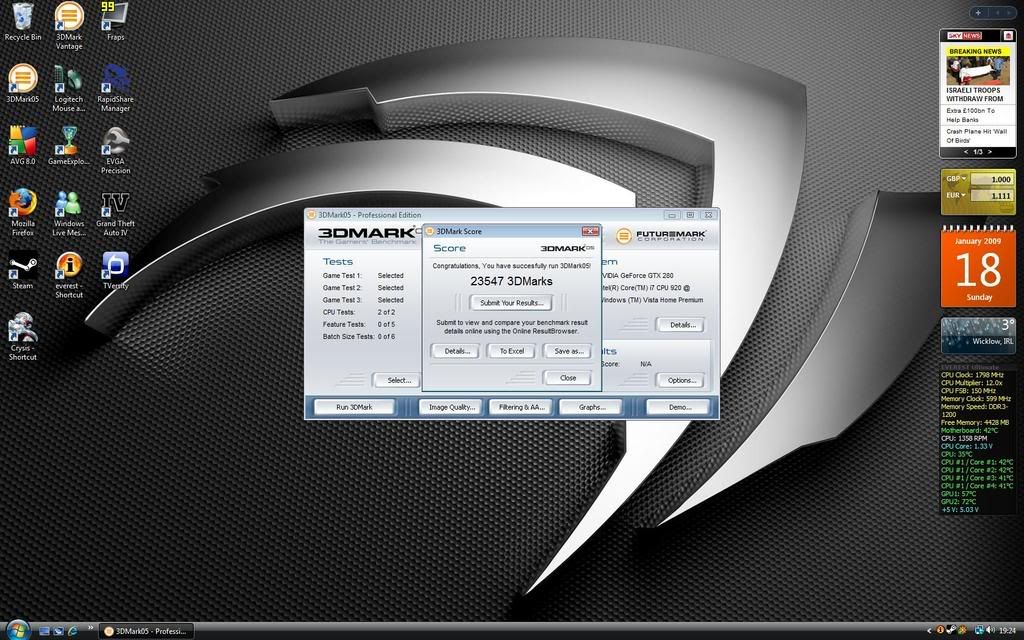
Task: Click the Steam icon in system tray
Action: (952, 630)
